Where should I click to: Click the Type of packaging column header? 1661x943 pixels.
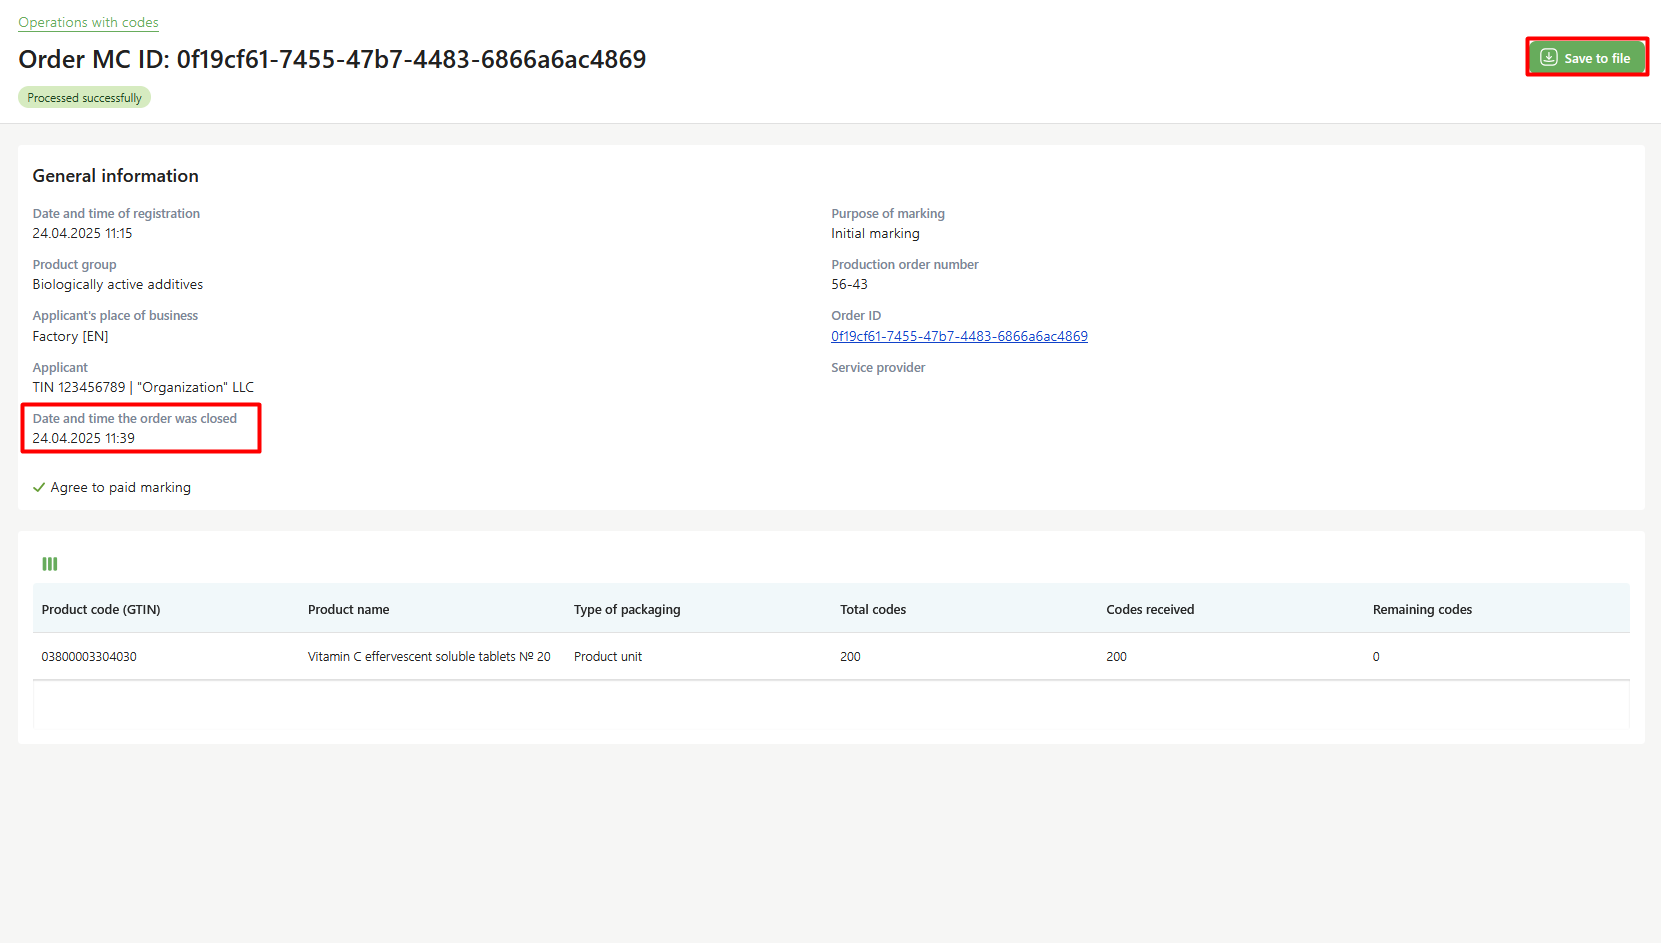click(x=627, y=609)
